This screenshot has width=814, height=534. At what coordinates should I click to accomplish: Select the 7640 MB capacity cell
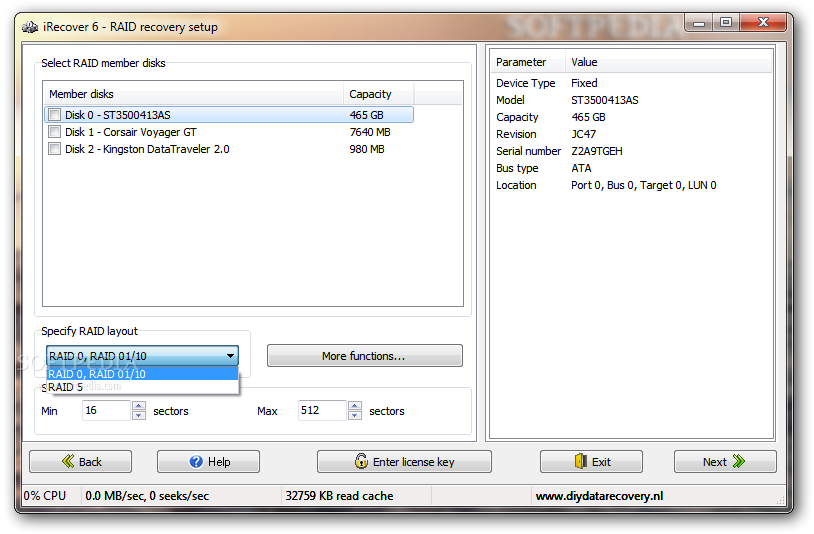370,132
